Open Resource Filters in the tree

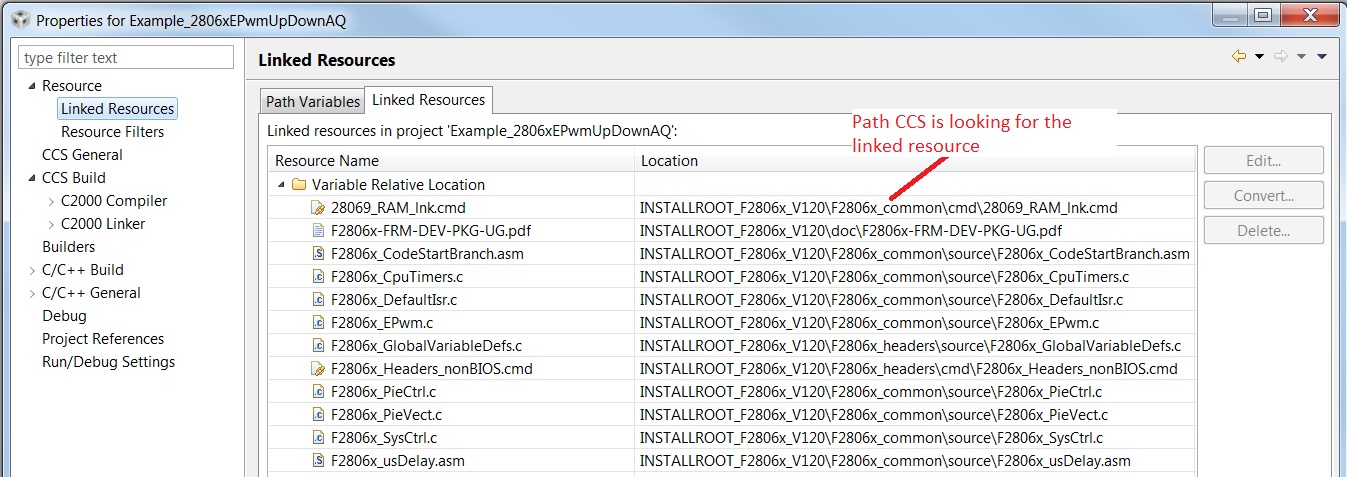click(112, 132)
